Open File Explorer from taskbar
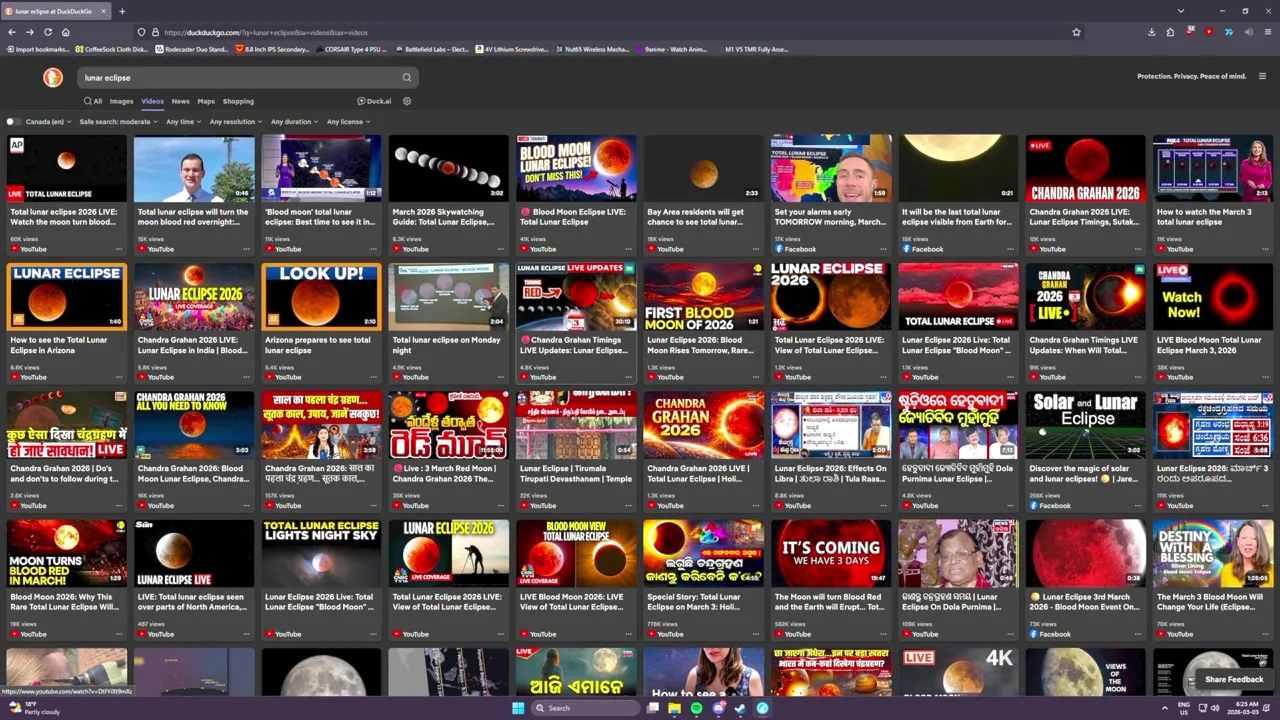1280x720 pixels. point(674,708)
